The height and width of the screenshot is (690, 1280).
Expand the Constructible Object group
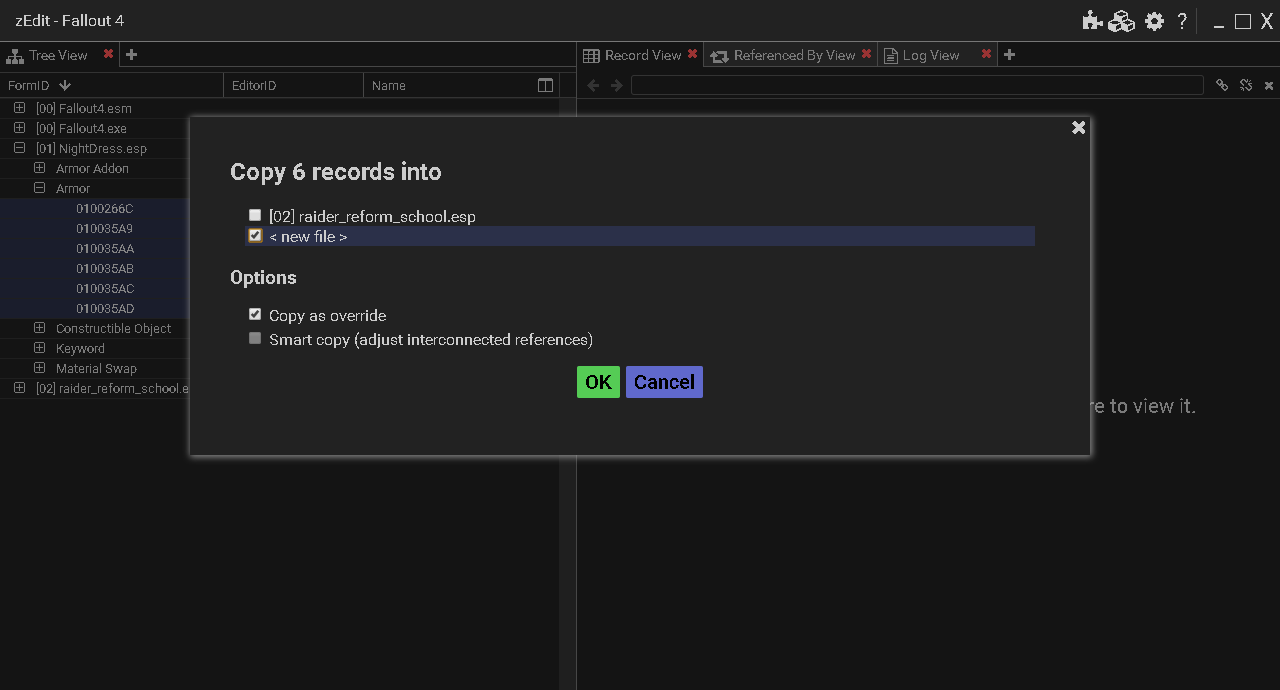point(40,328)
